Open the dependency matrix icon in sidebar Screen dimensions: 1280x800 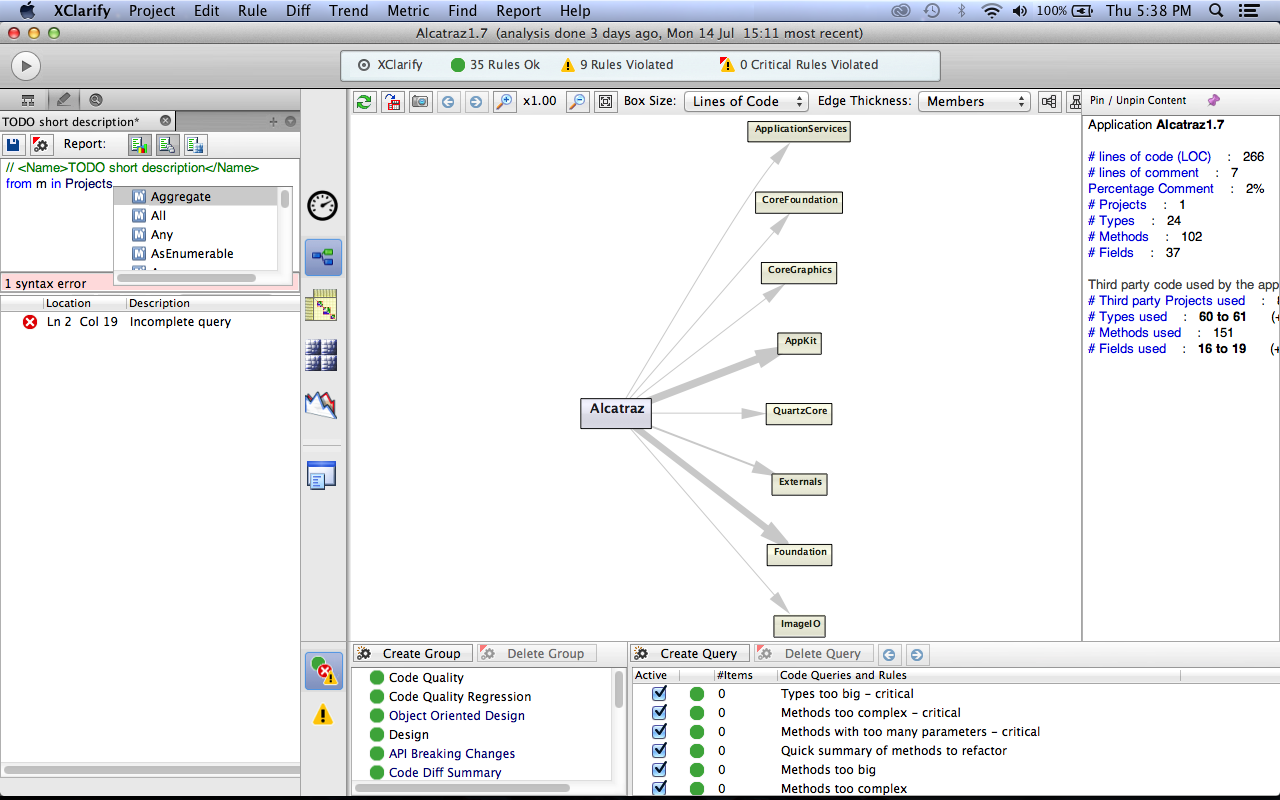pyautogui.click(x=322, y=305)
